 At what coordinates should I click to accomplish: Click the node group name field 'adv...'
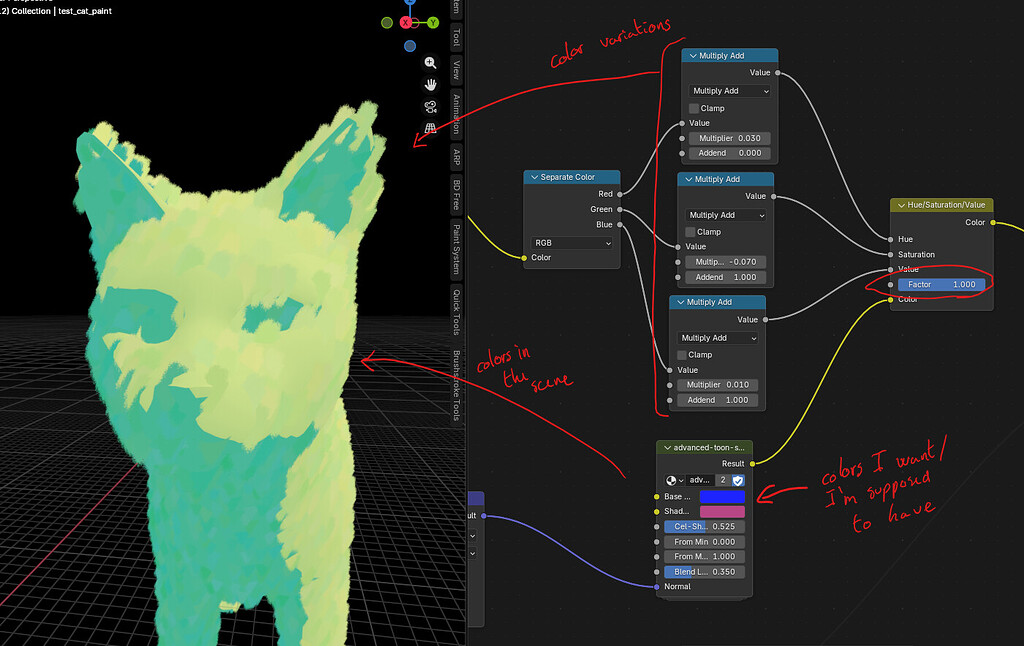[x=699, y=480]
